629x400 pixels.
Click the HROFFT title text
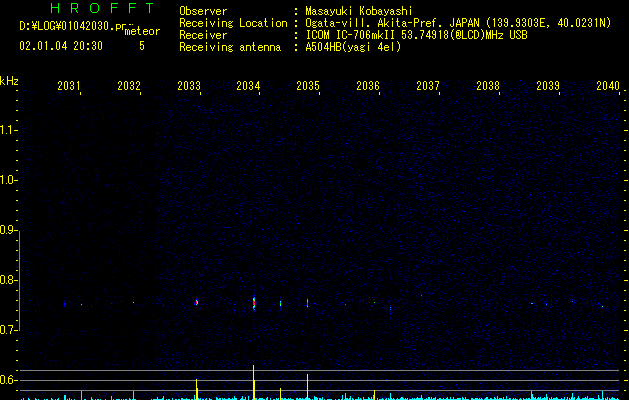pyautogui.click(x=103, y=8)
